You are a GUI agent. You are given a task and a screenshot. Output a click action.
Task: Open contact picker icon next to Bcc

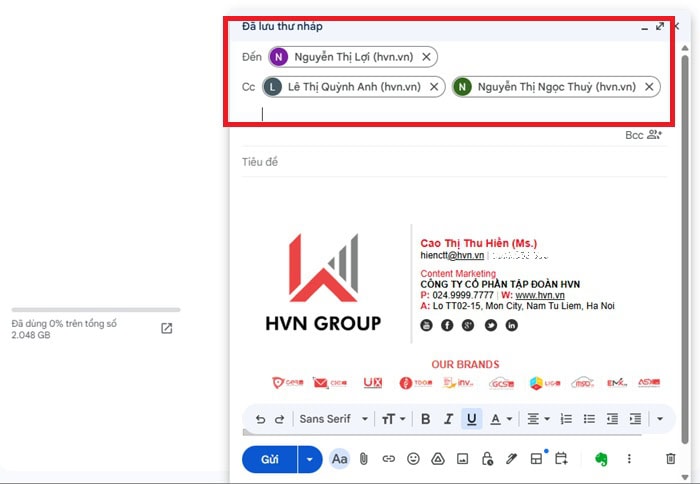(x=654, y=134)
